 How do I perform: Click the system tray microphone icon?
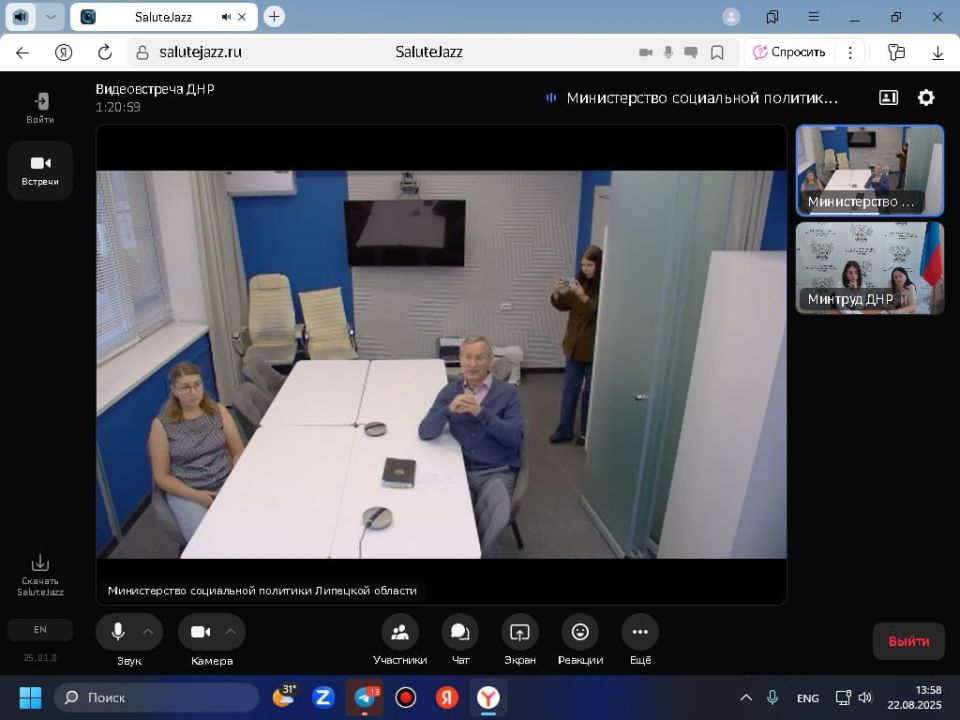773,697
